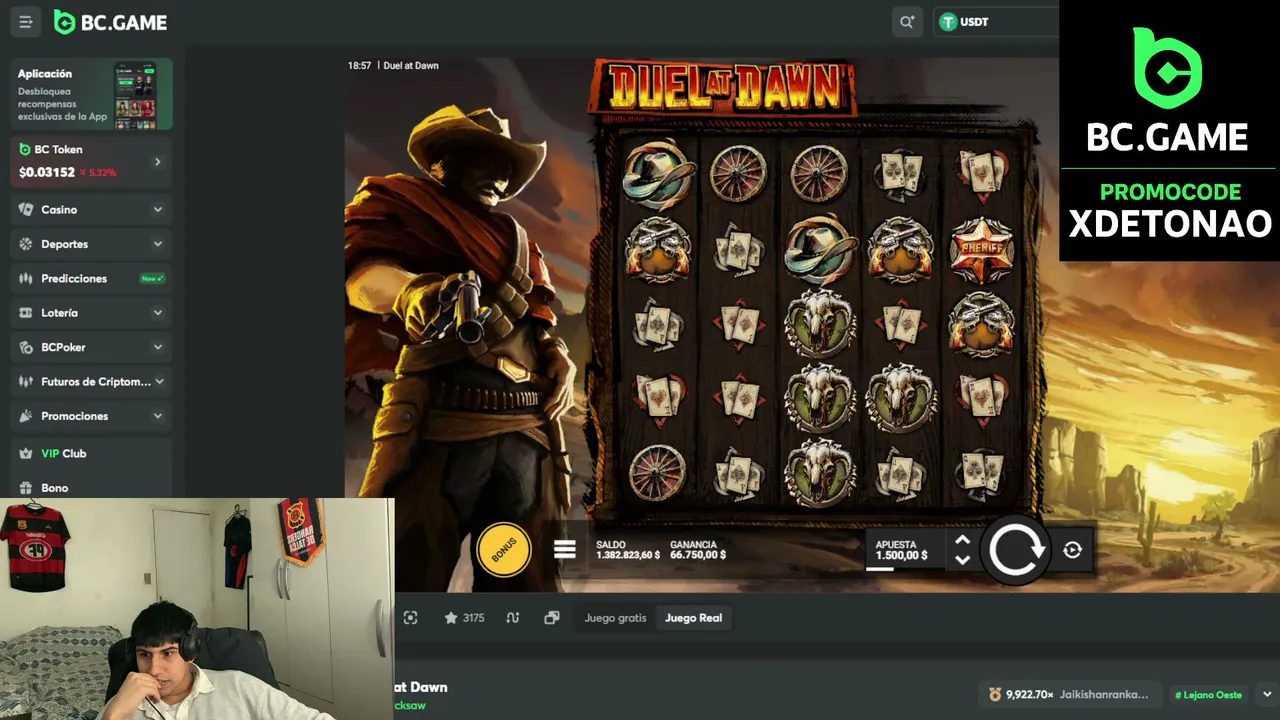Click the 3175 favorites count

click(x=474, y=618)
